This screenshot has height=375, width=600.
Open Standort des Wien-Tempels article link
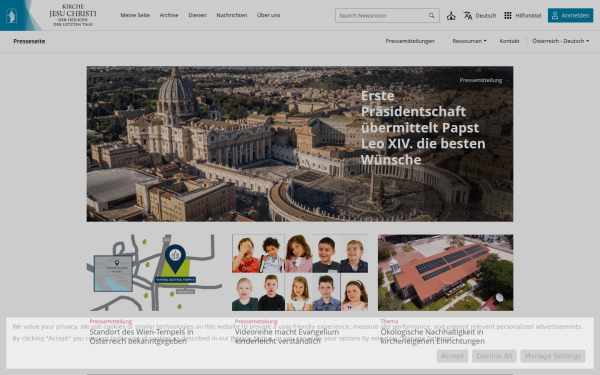click(142, 336)
